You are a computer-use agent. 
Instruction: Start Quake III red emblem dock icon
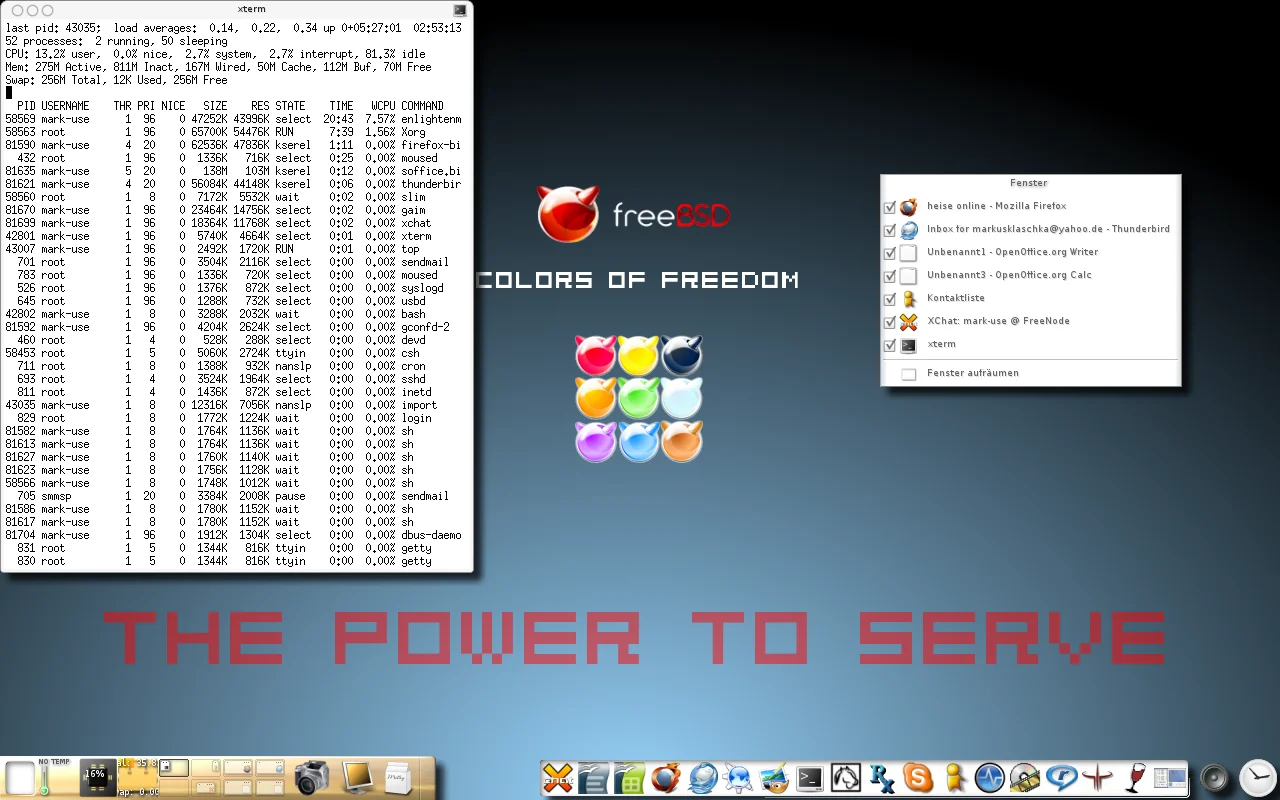click(x=1098, y=777)
